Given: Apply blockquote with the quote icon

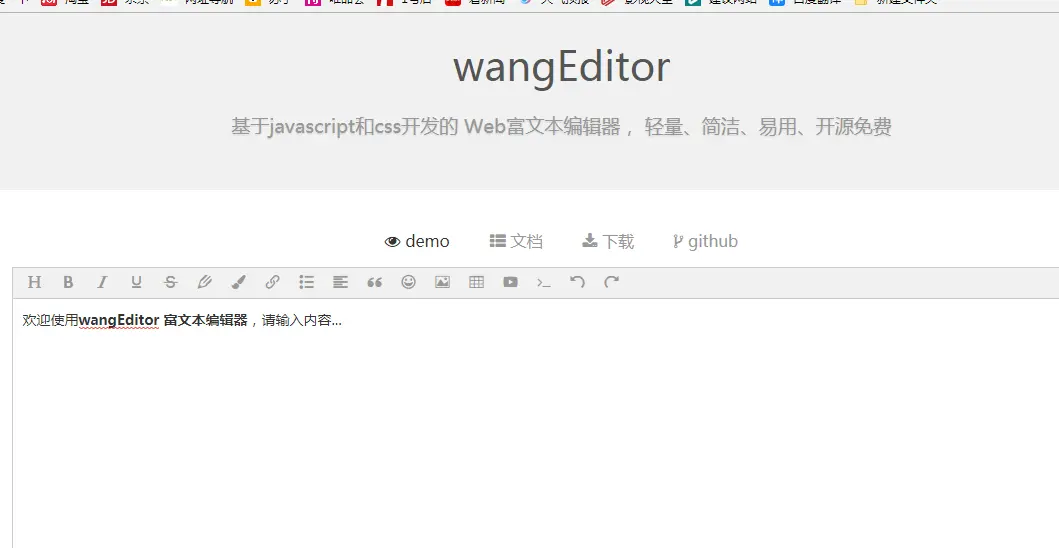Looking at the screenshot, I should [374, 282].
